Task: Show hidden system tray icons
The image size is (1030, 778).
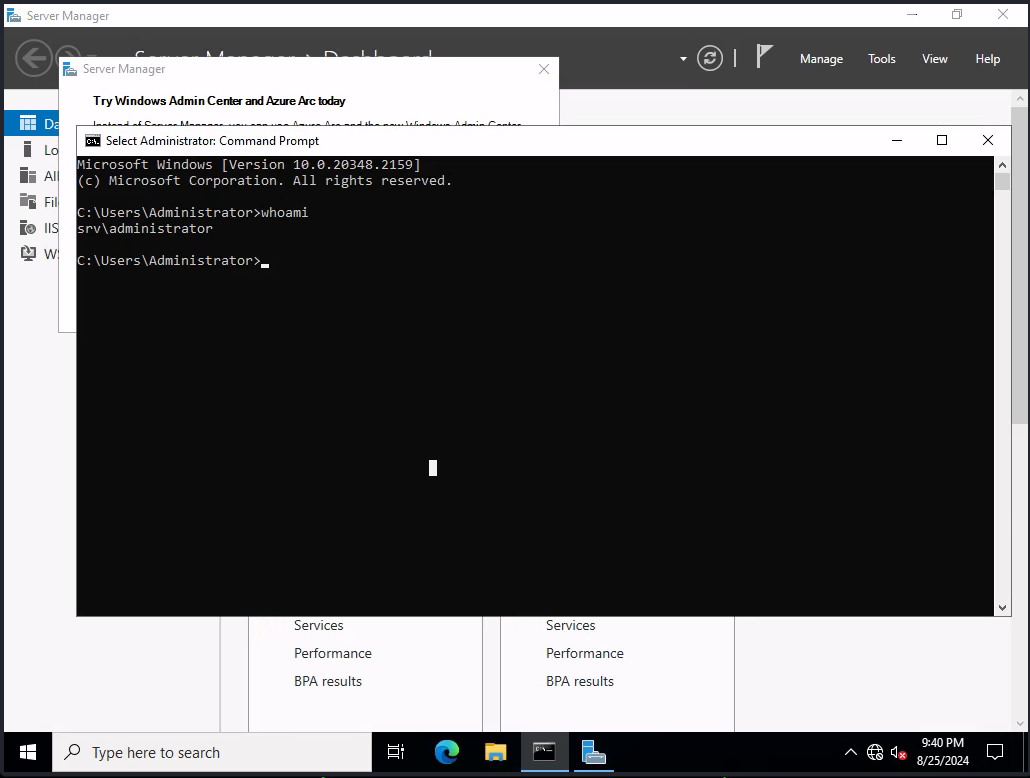Action: coord(851,752)
